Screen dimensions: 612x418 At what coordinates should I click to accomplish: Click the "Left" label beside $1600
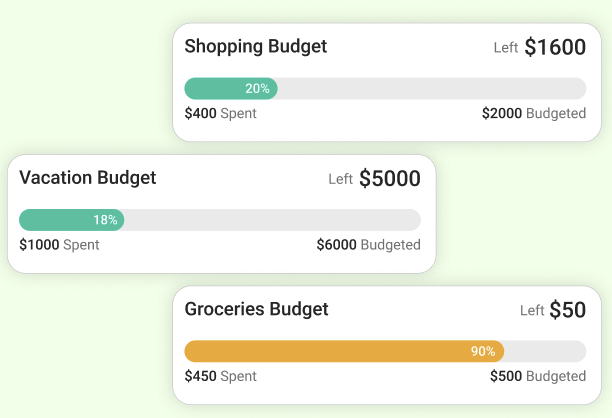[x=506, y=48]
